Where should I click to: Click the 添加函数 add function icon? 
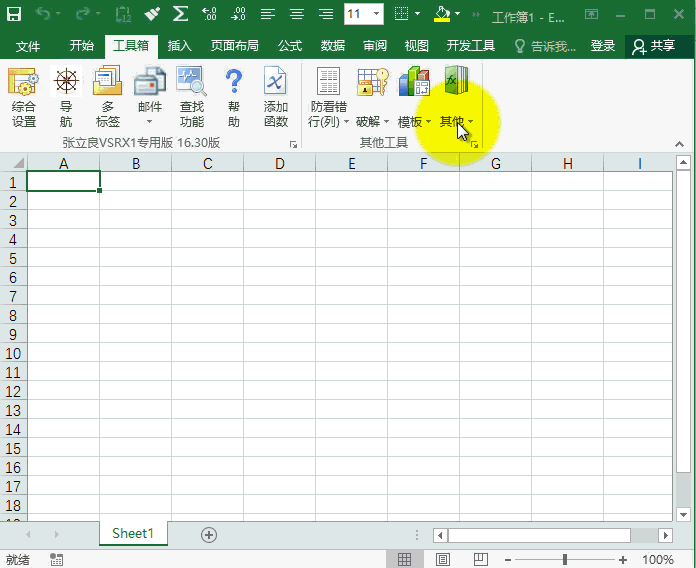tap(276, 98)
